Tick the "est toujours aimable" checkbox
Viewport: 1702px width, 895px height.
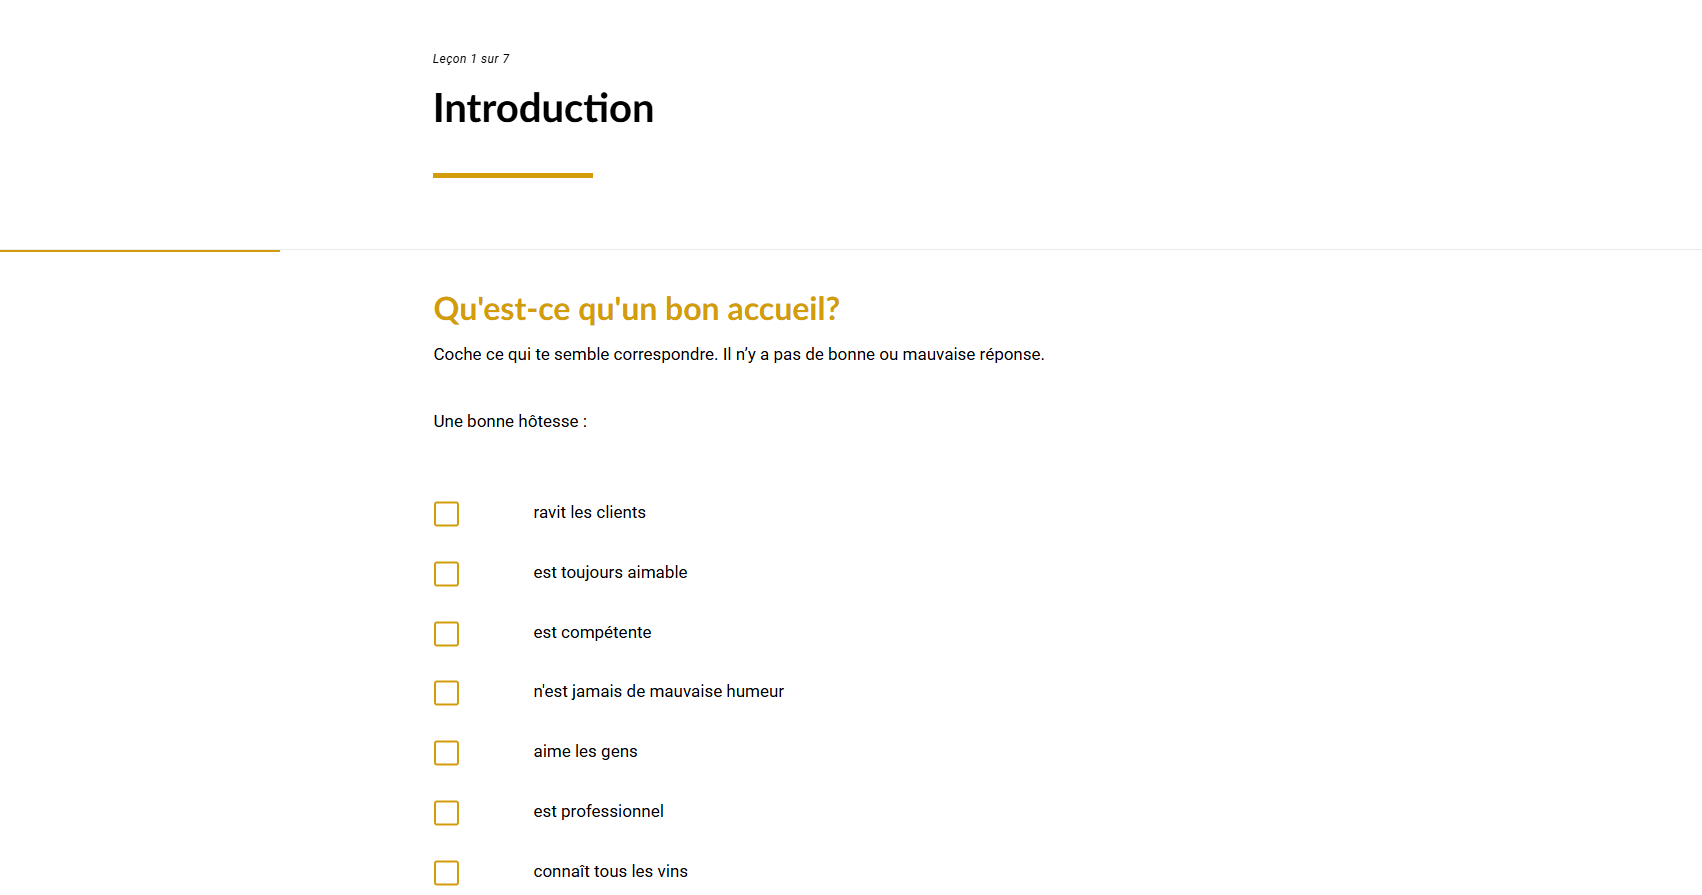click(x=446, y=574)
